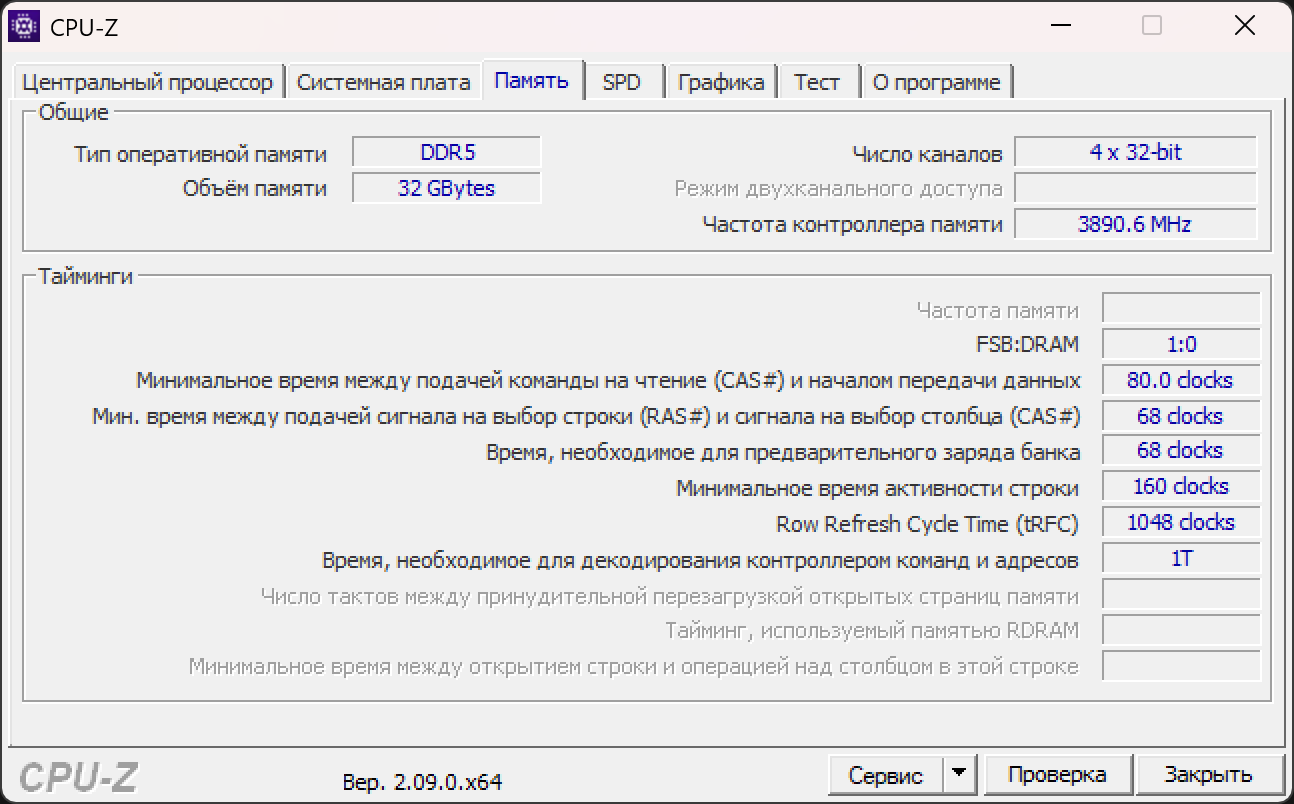Image resolution: width=1294 pixels, height=804 pixels.
Task: Click the 1048 clocks tRFC value
Action: (x=1181, y=522)
